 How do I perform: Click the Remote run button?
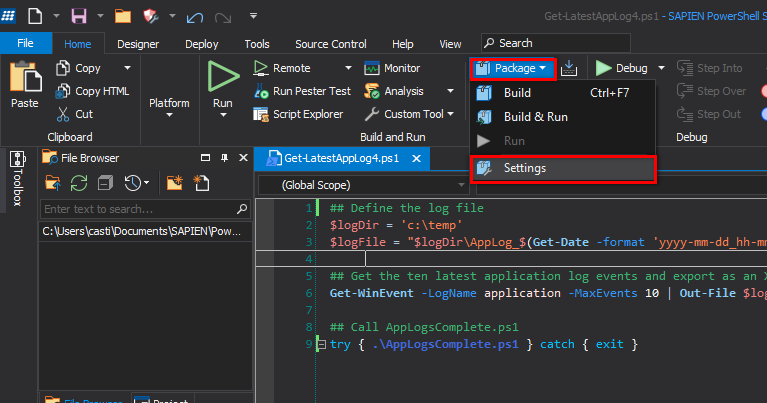point(282,68)
